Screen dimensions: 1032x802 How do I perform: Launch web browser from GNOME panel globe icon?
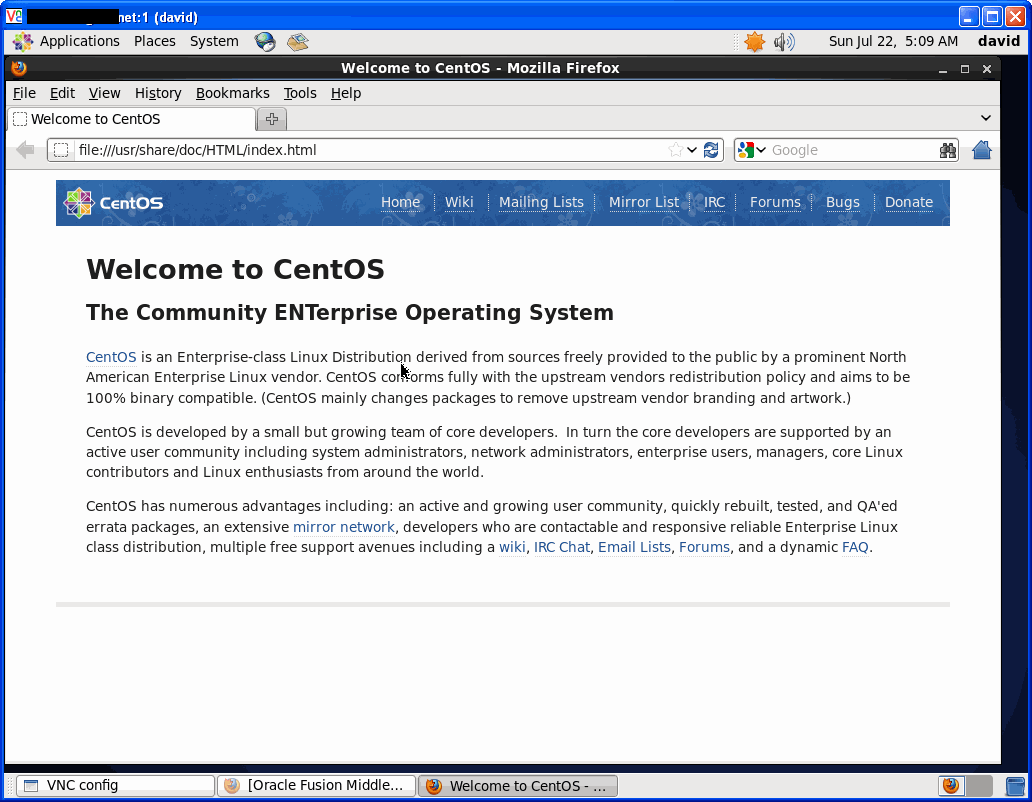coord(265,41)
